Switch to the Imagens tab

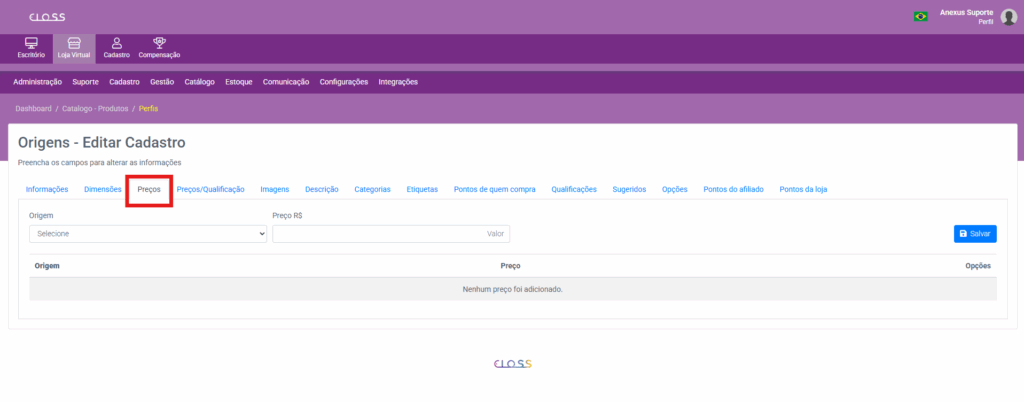coord(275,189)
